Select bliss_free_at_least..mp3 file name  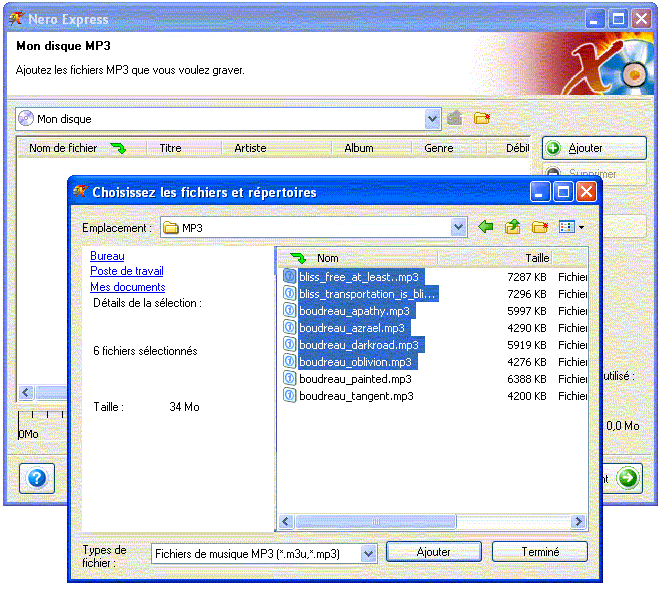coord(359,277)
